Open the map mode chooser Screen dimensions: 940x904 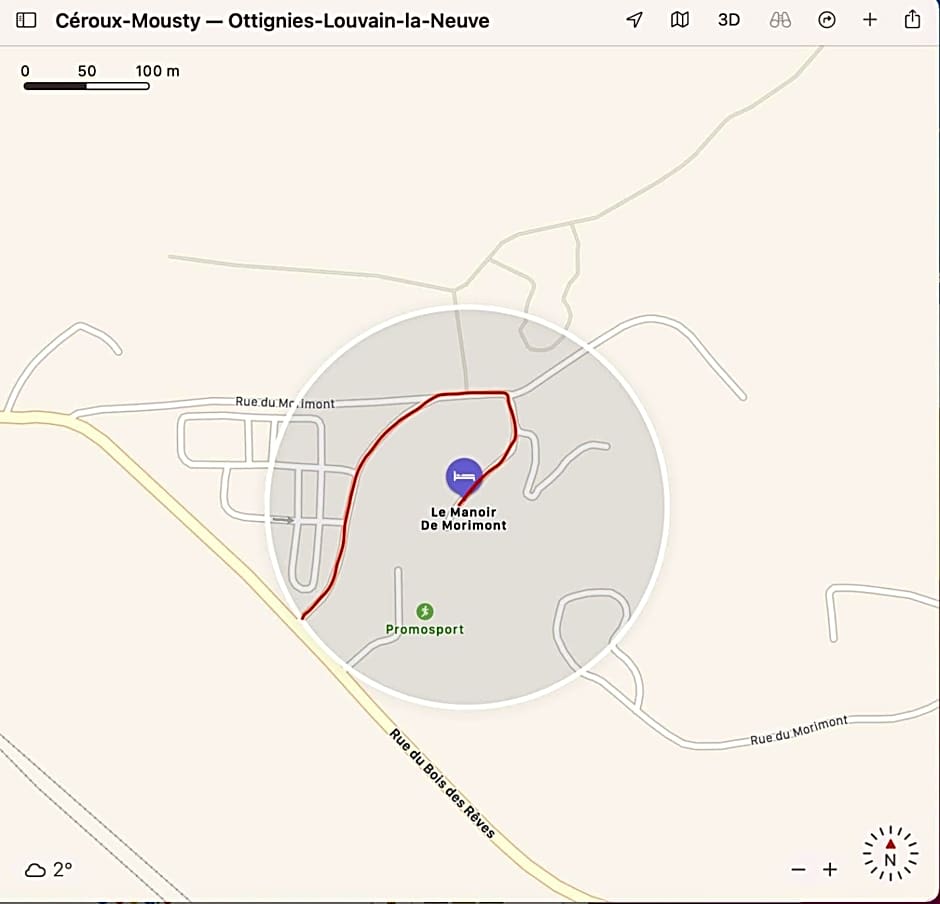pos(679,20)
